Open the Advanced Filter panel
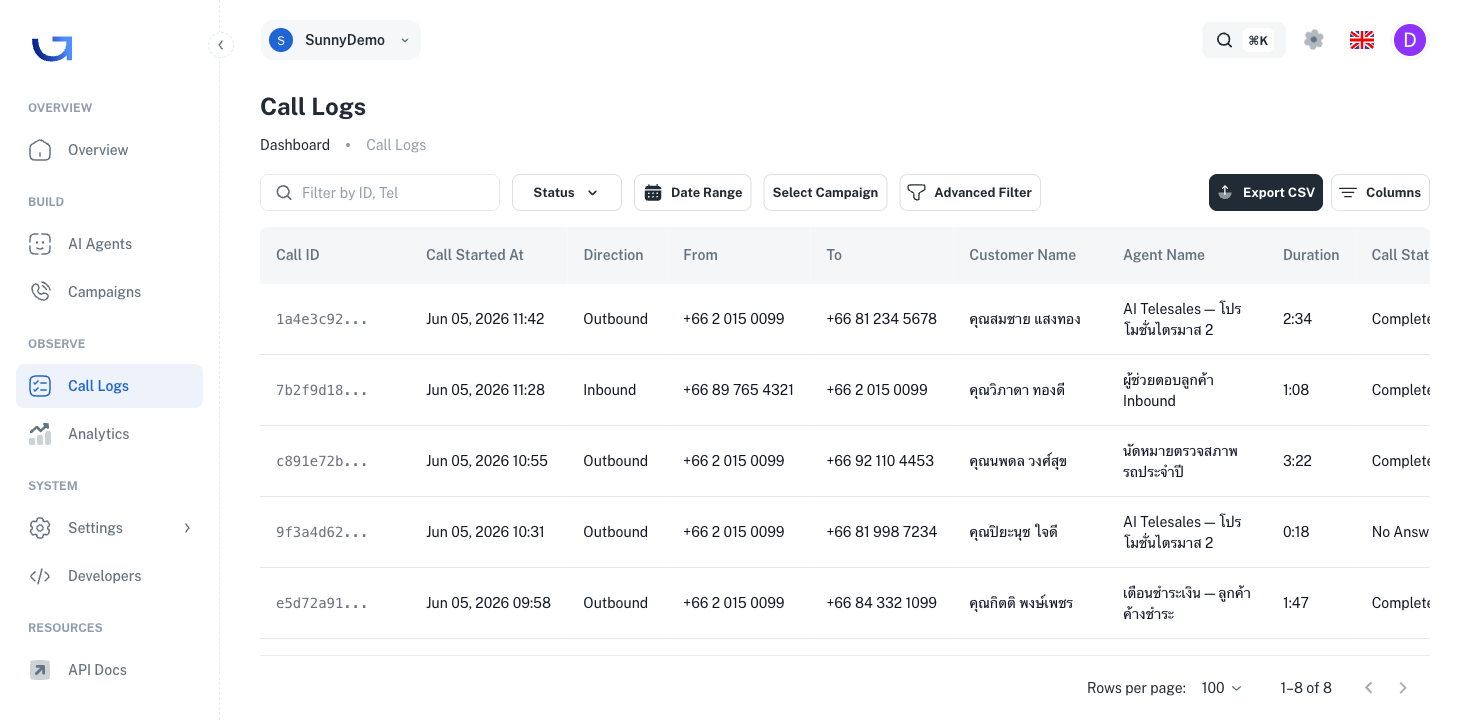This screenshot has height=720, width=1470. click(970, 193)
